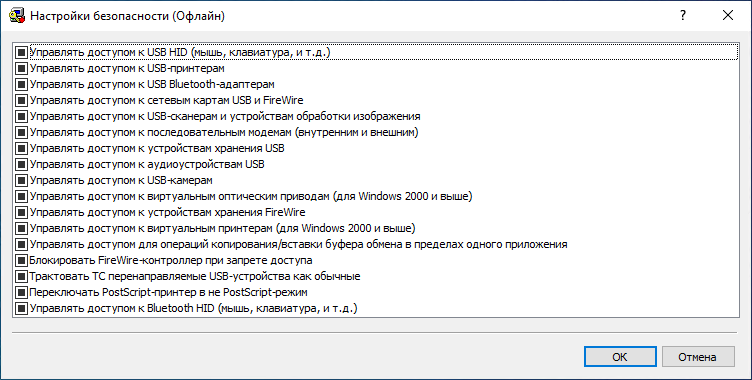The width and height of the screenshot is (752, 380).
Task: Toggle checkbox Блокировать FireWire-контроллер при запрете доступа
Action: pos(22,261)
